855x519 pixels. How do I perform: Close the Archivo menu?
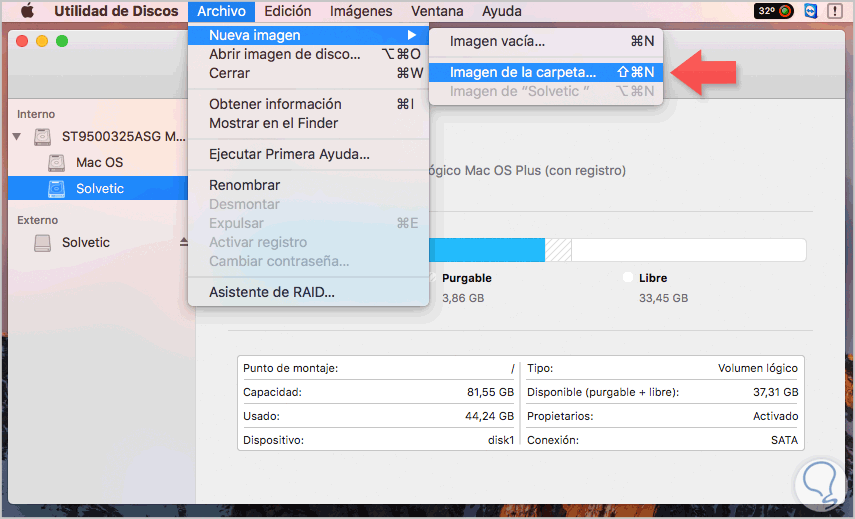[221, 11]
